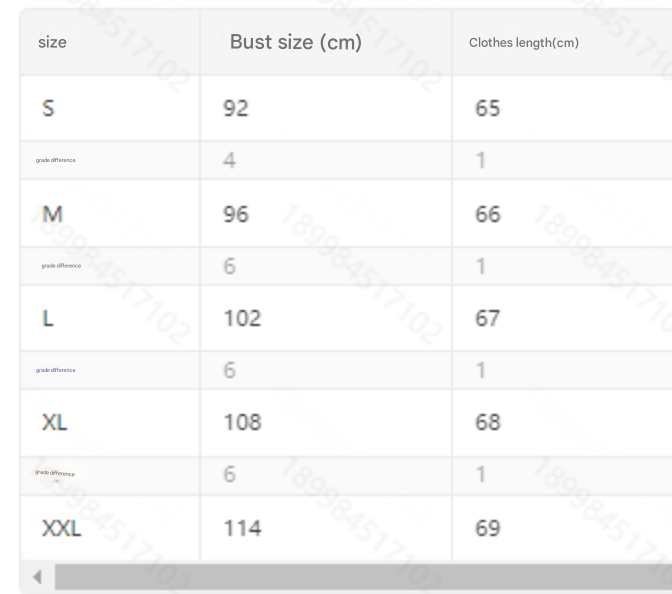Image resolution: width=672 pixels, height=594 pixels.
Task: Click the left scroll arrow of the table
Action: click(38, 577)
